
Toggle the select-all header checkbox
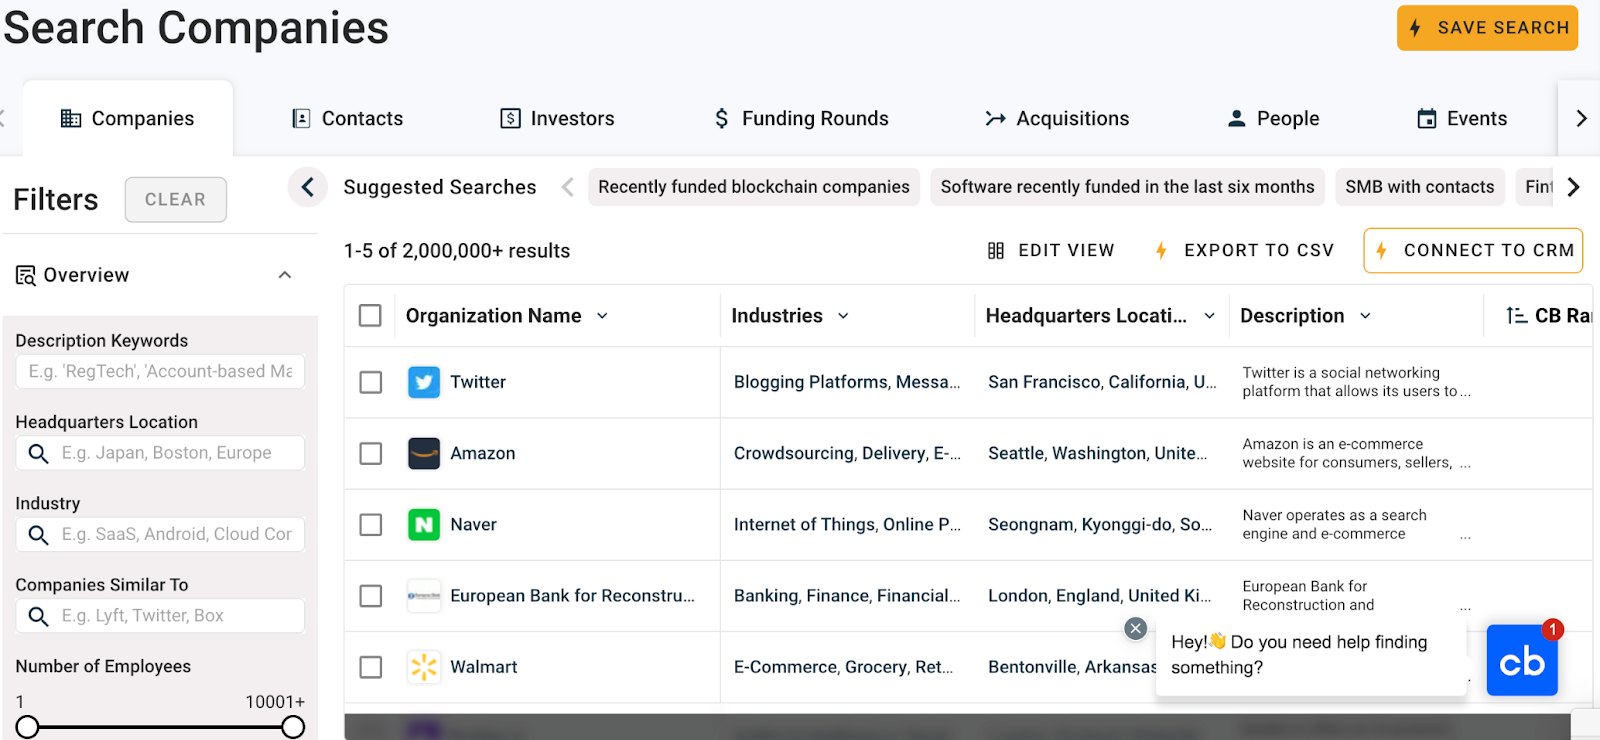[370, 316]
